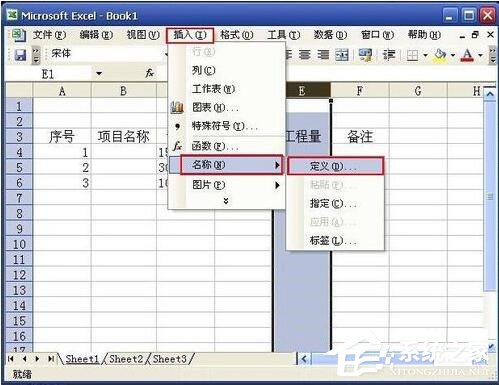Click previous sheet navigation arrow

point(24,359)
